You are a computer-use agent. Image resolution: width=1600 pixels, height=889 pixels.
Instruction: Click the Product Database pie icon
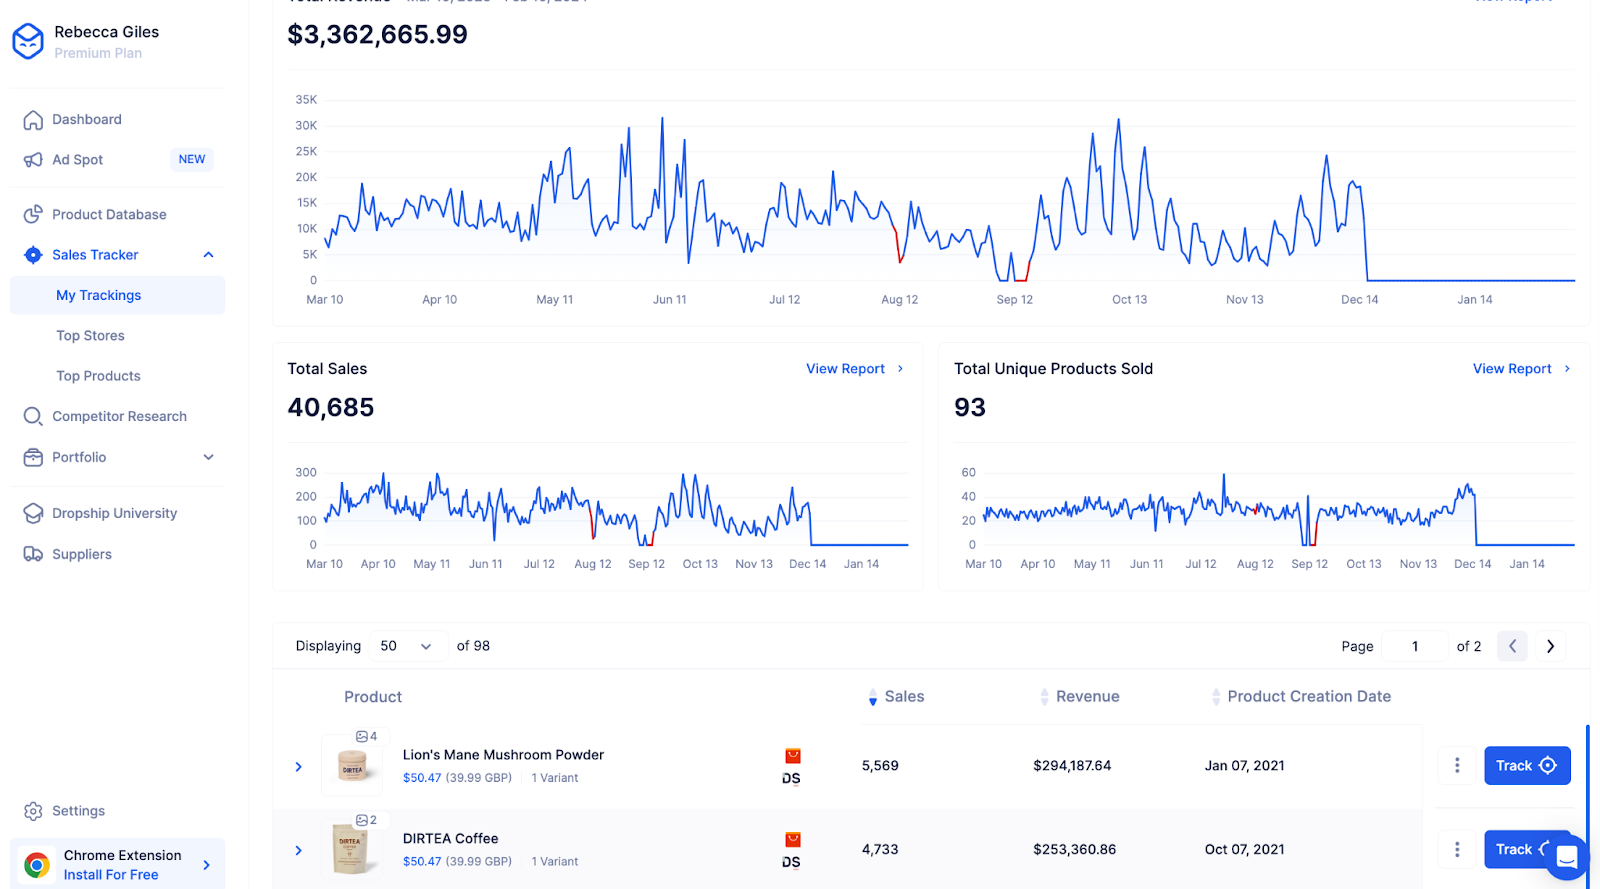(33, 214)
